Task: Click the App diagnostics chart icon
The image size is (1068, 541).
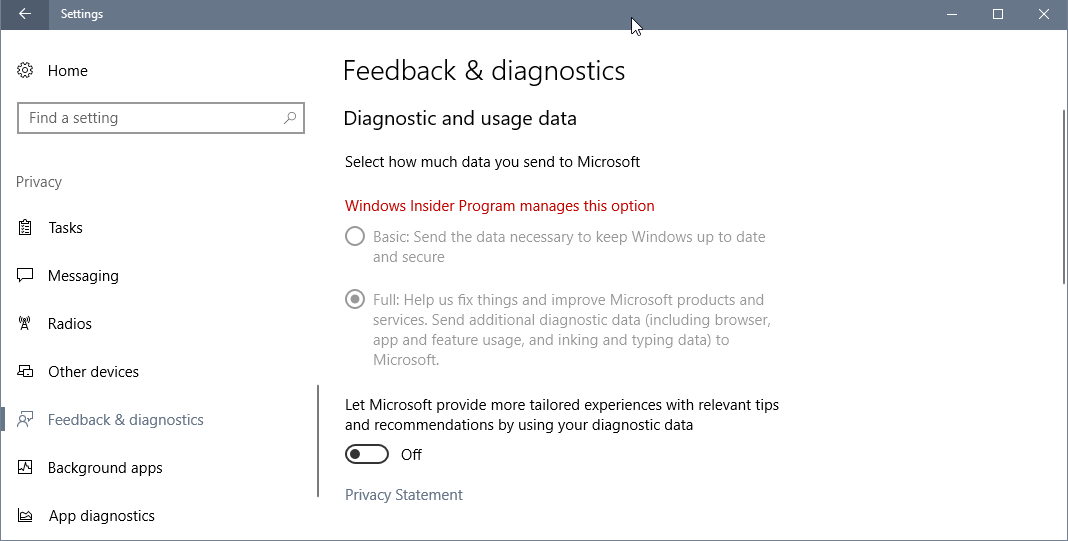Action: 25,516
